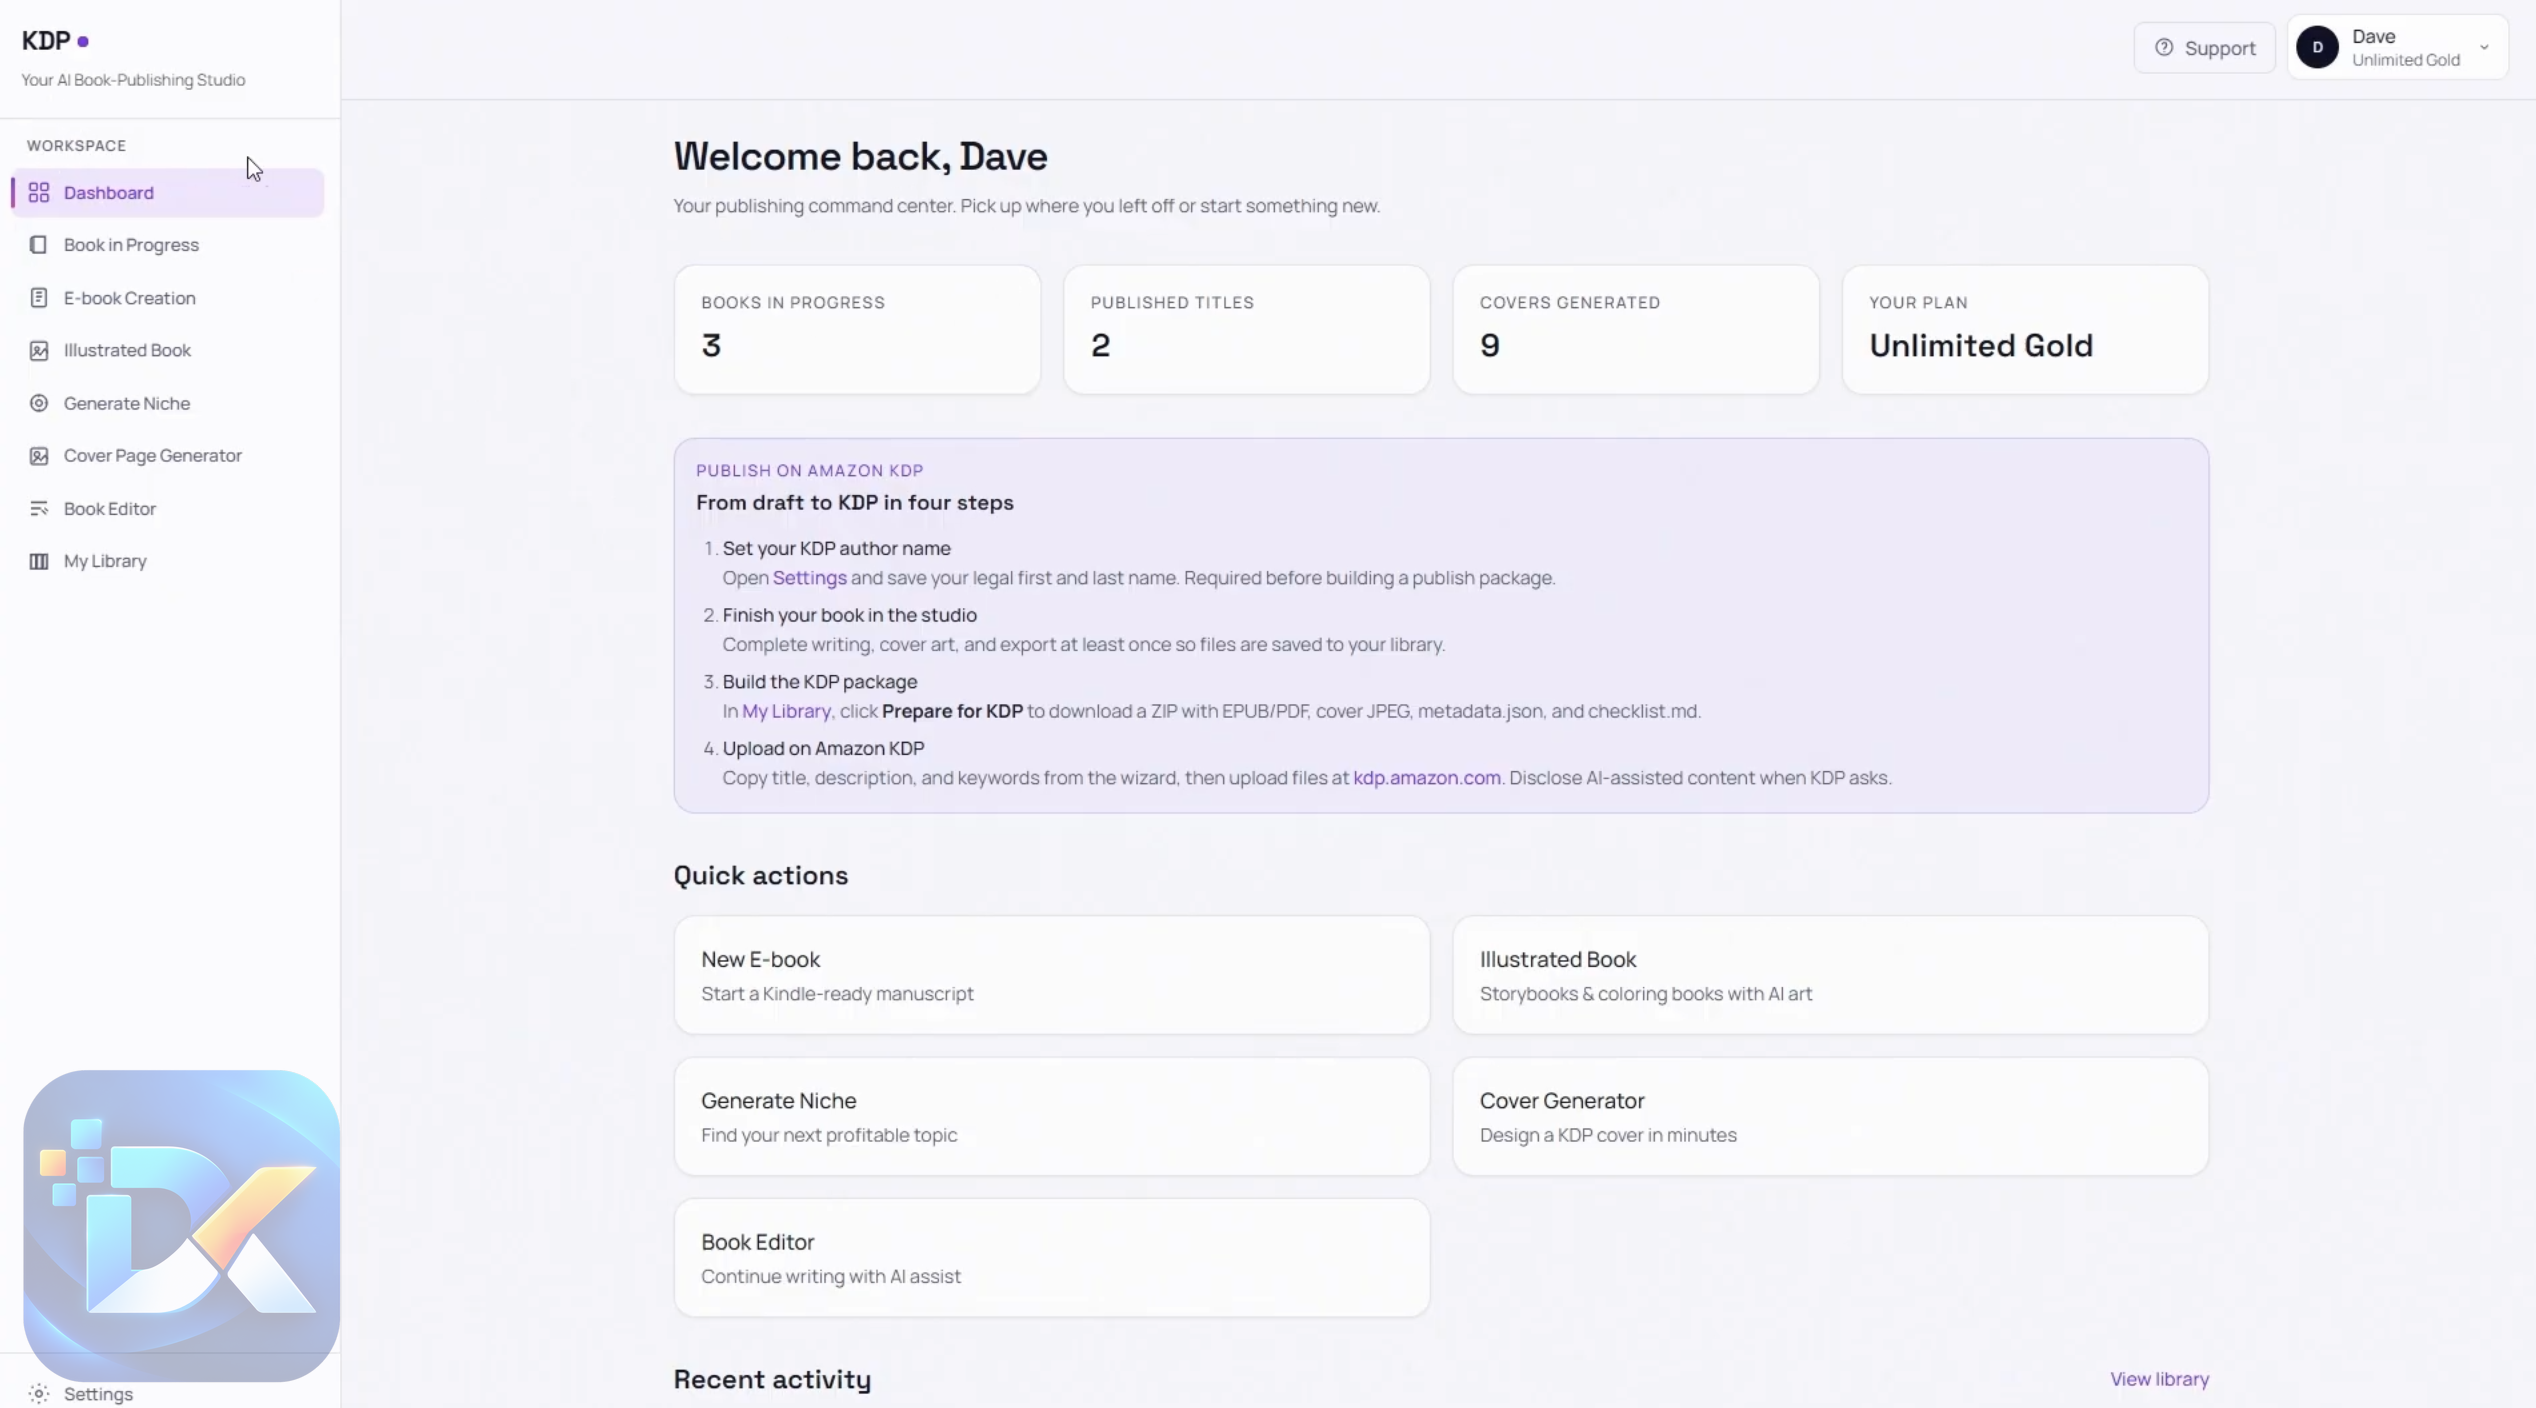The width and height of the screenshot is (2536, 1408).
Task: Click the bold Prepare for KDP text
Action: [952, 711]
